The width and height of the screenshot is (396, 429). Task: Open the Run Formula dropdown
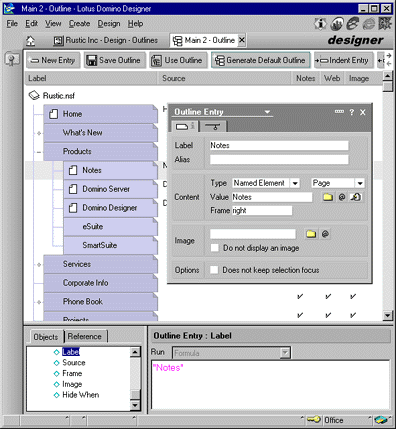(285, 353)
